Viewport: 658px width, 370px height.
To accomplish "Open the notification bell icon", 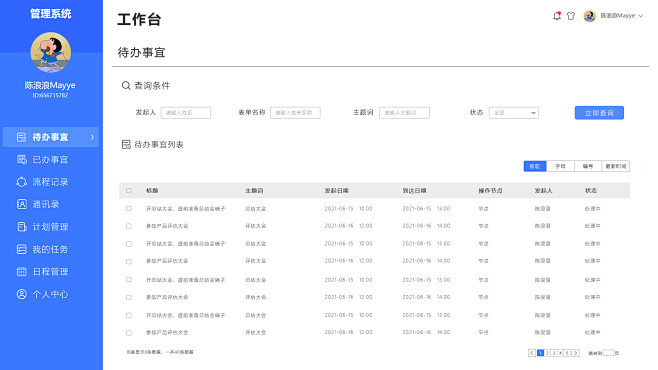I will point(557,16).
